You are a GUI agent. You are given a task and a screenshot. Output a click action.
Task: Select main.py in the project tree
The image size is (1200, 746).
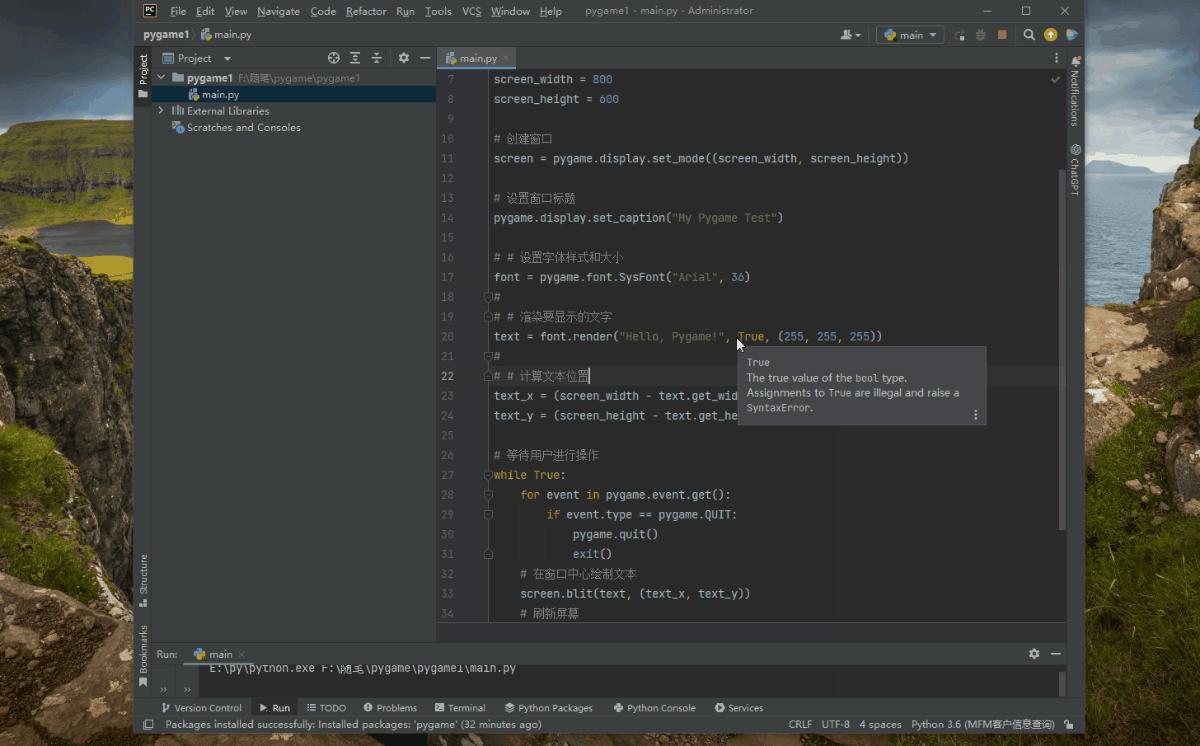(220, 94)
